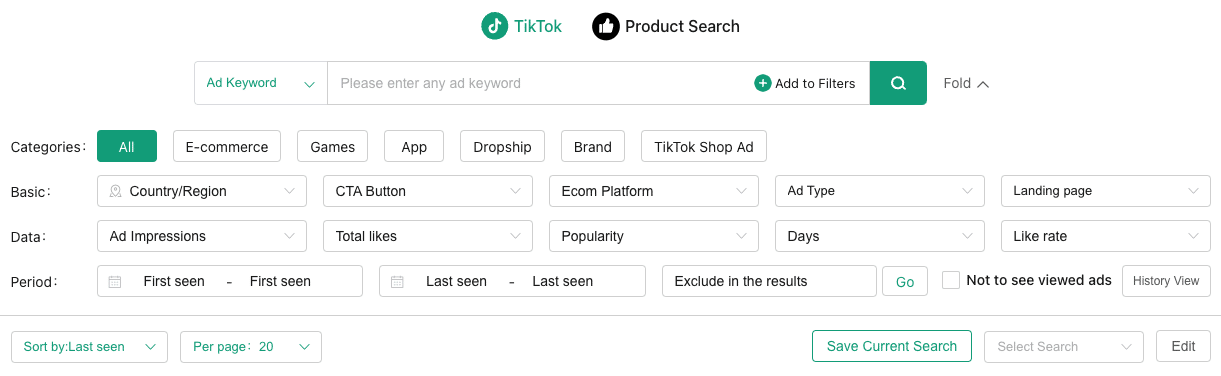Click the Product Search thumbs-up icon
This screenshot has width=1221, height=376.
click(605, 26)
